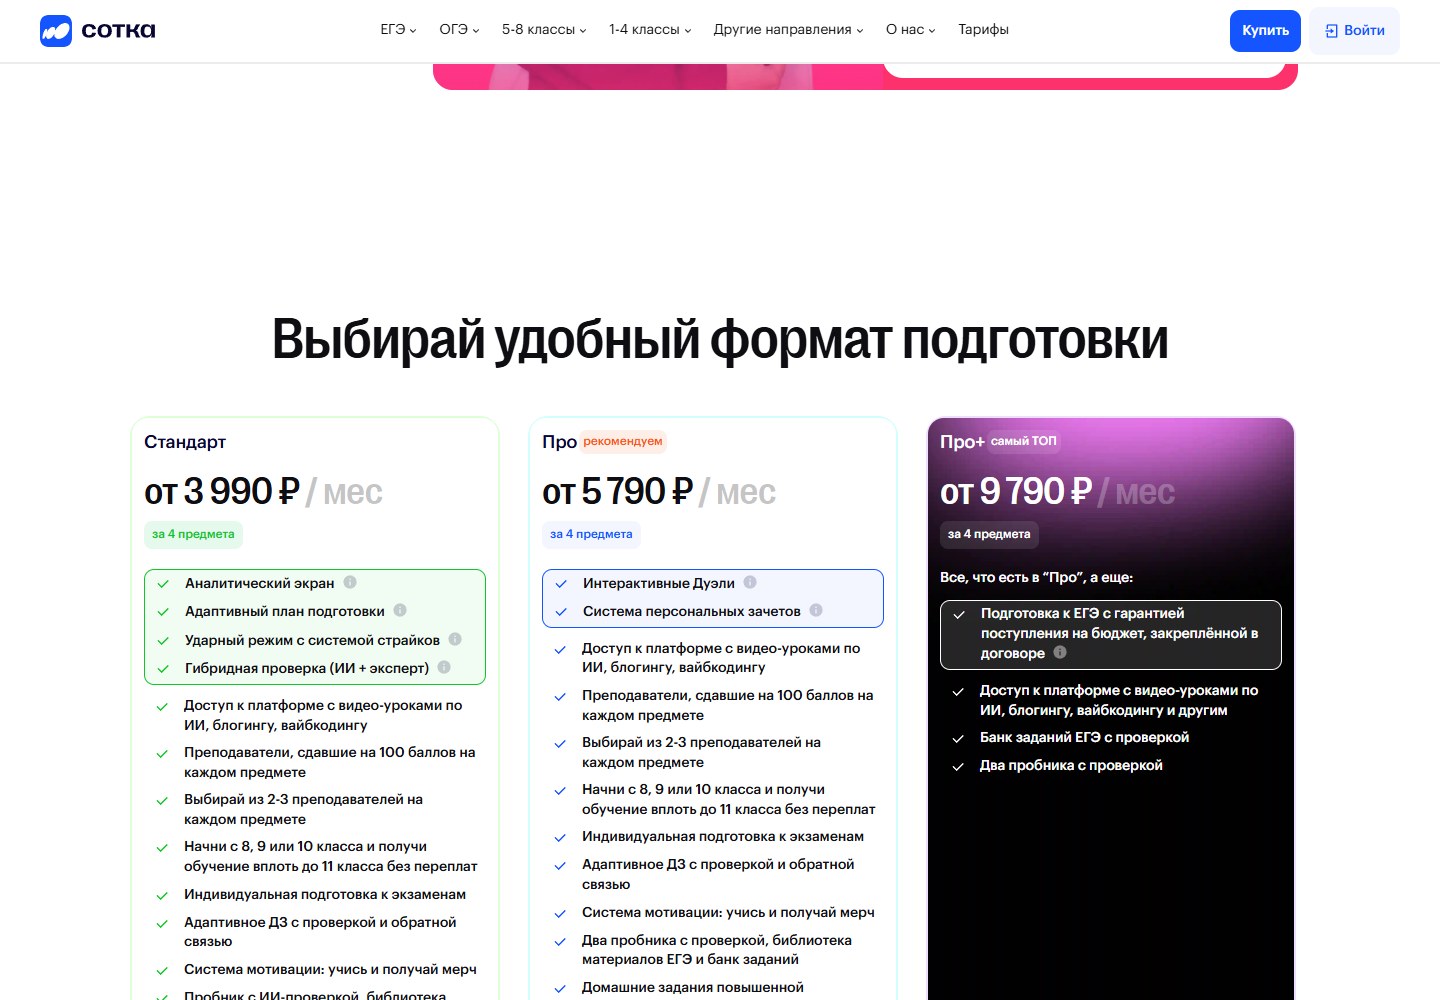The image size is (1440, 1000).
Task: Expand Другие направления menu
Action: [788, 30]
